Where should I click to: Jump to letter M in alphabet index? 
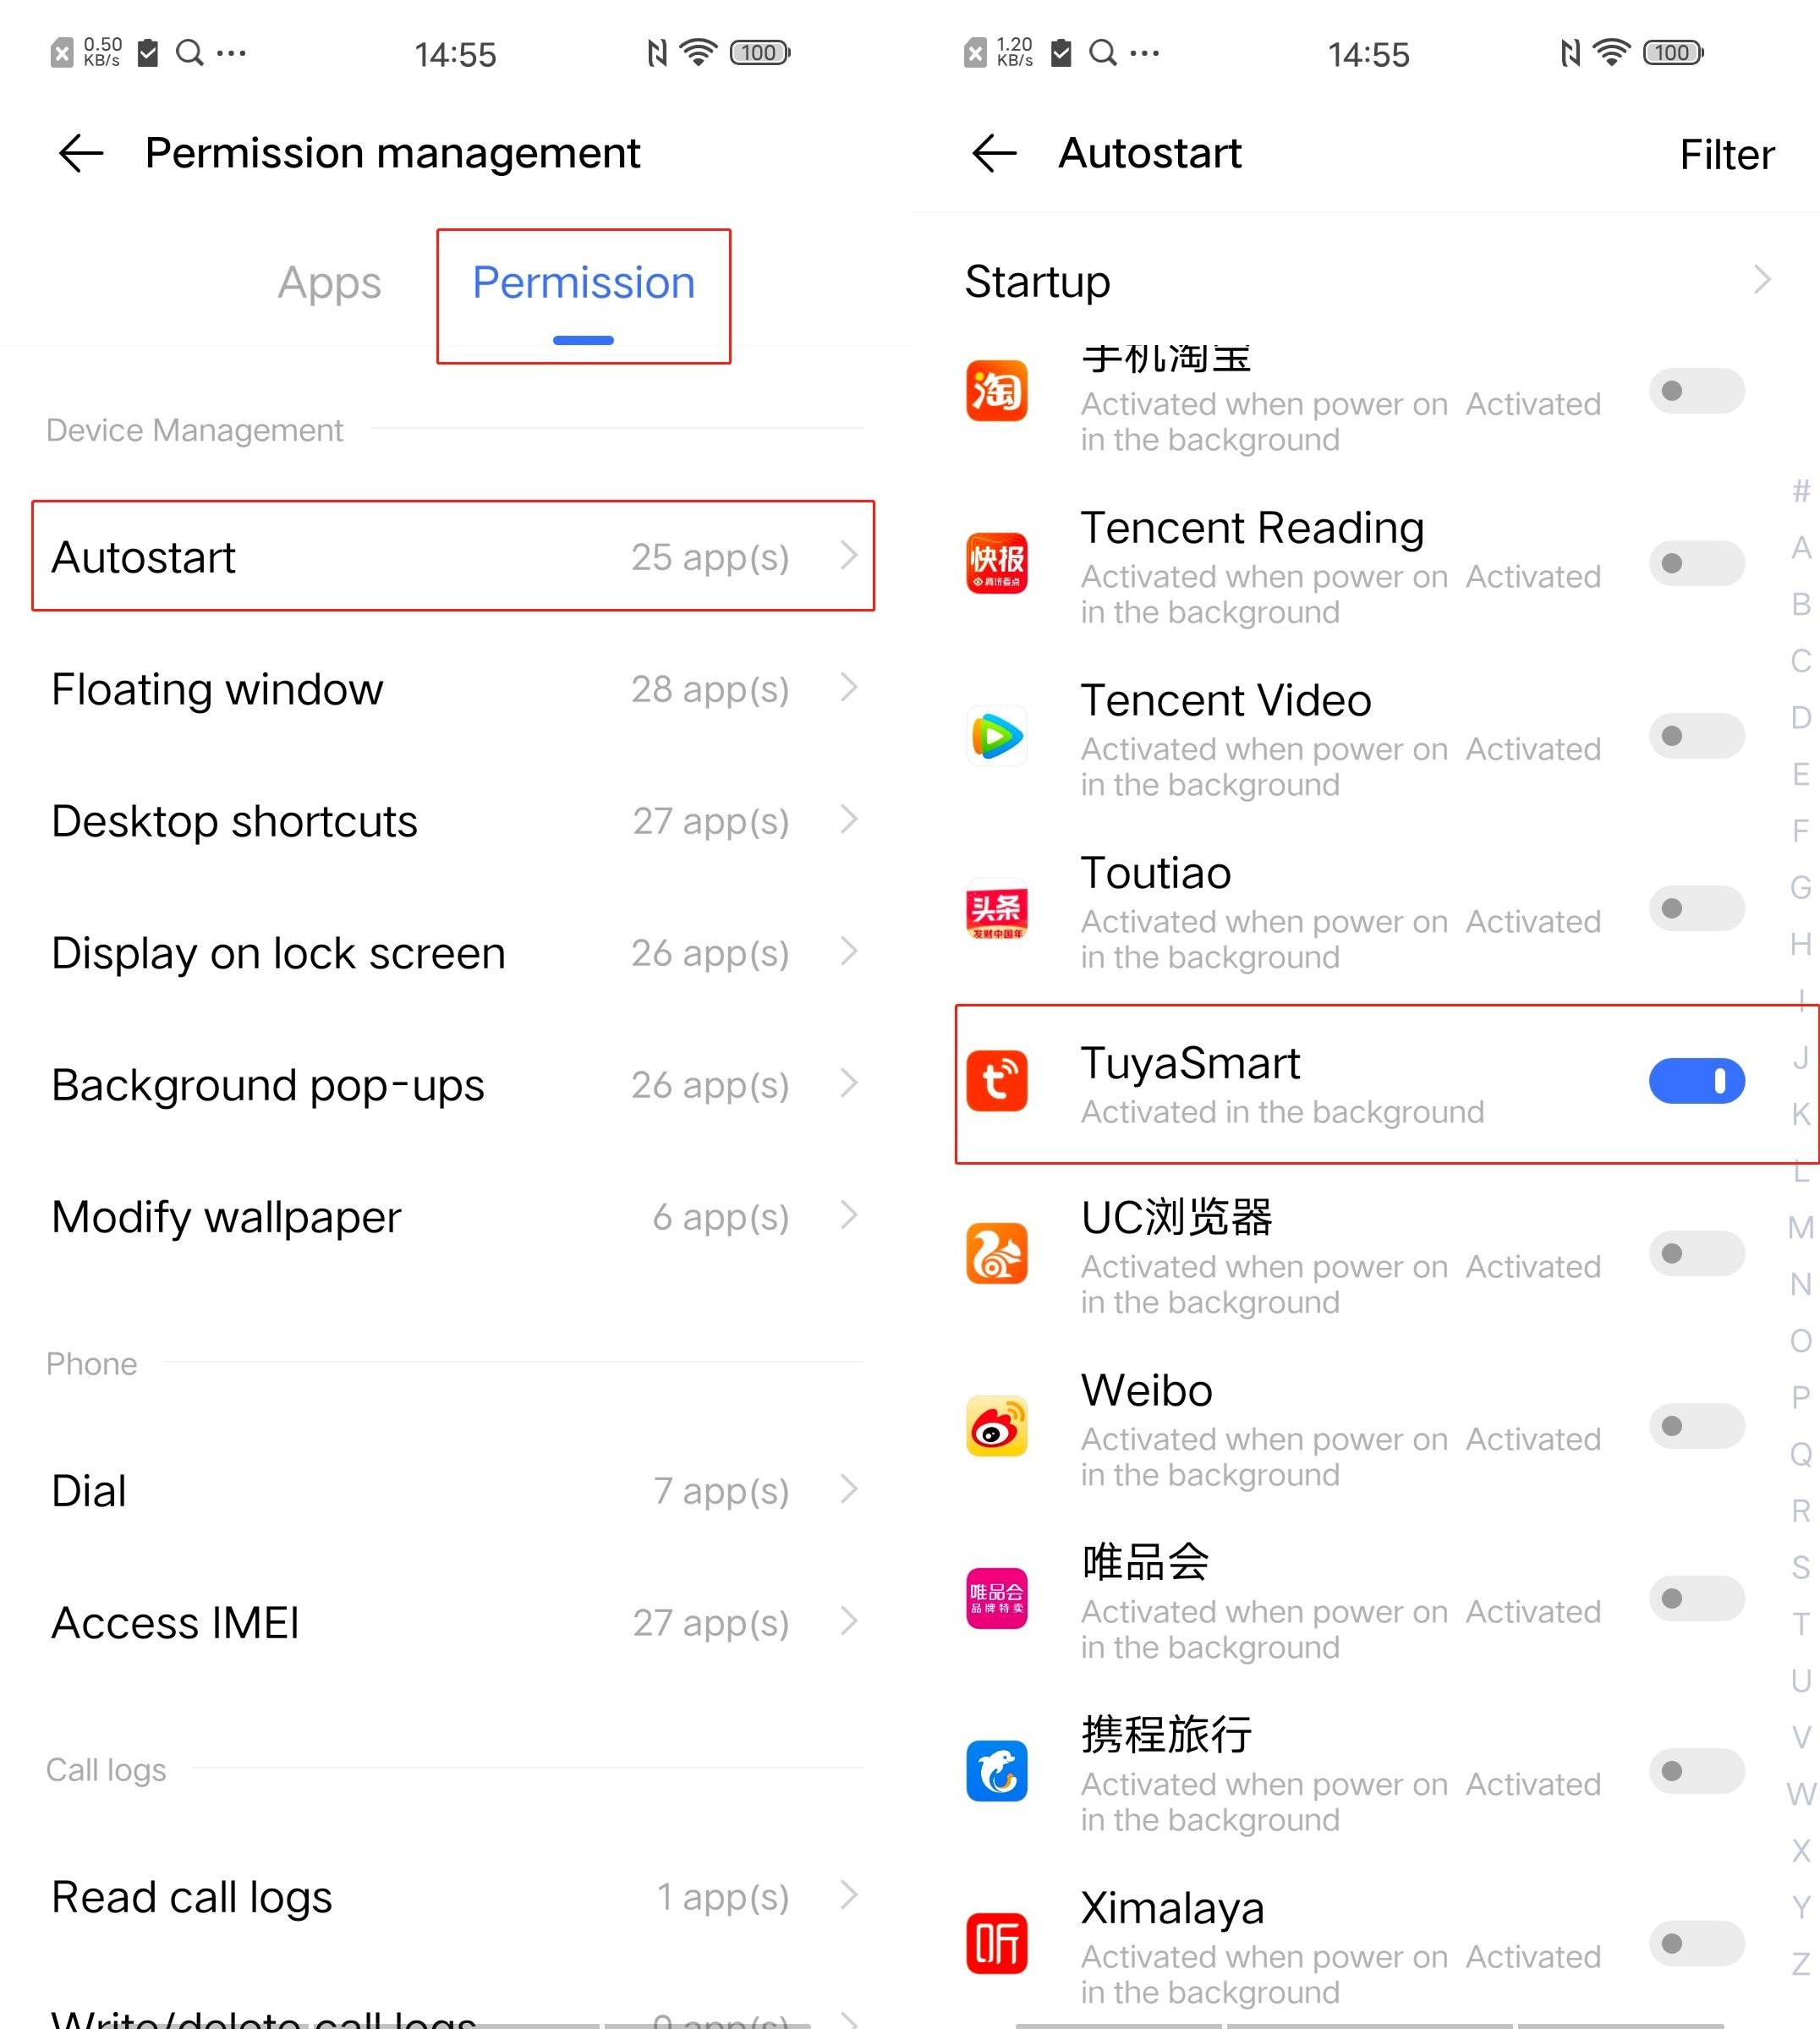pos(1800,1227)
